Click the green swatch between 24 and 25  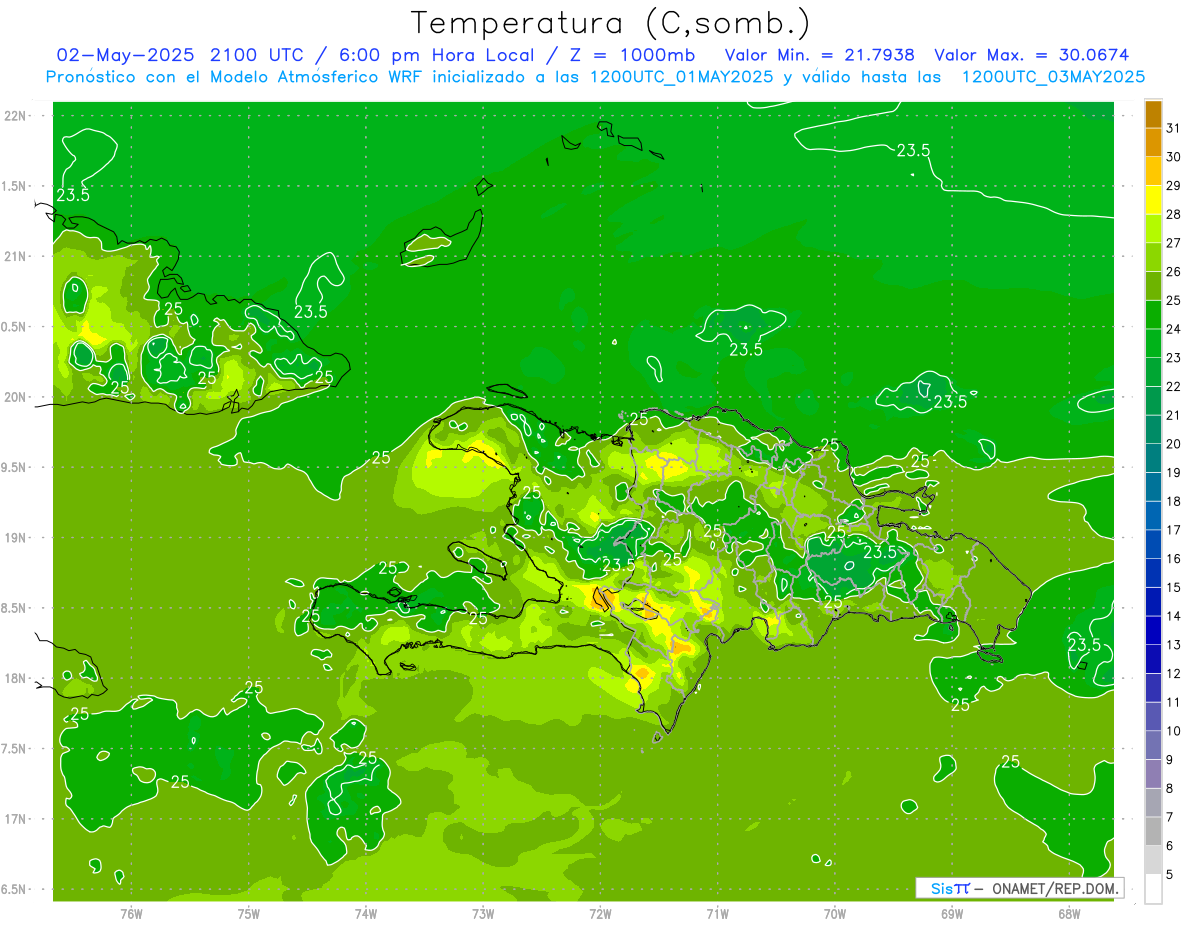[1153, 315]
